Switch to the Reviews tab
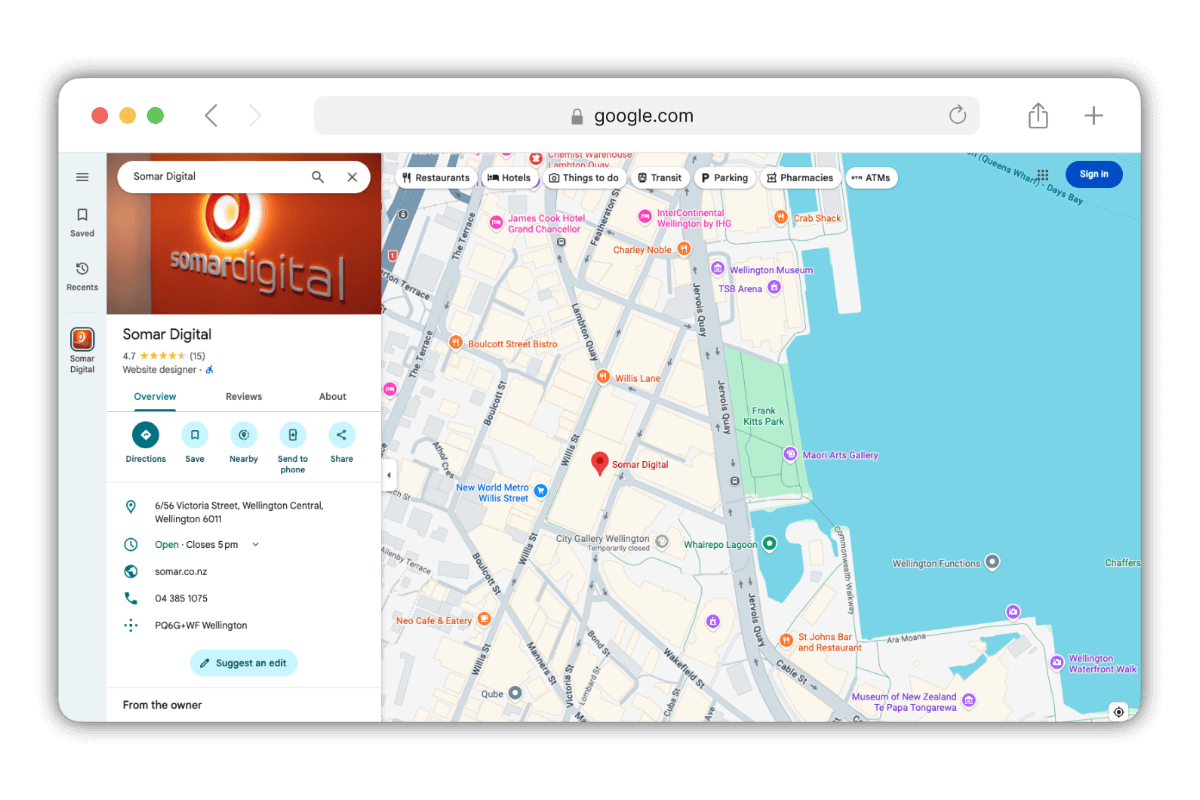This screenshot has width=1200, height=800. point(243,396)
